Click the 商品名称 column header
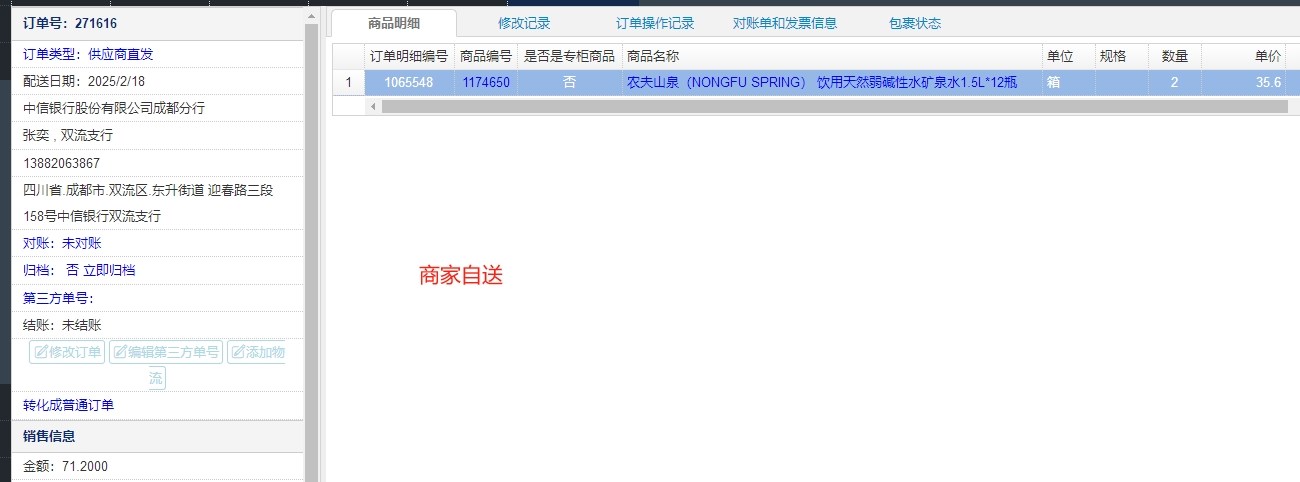 pos(831,57)
